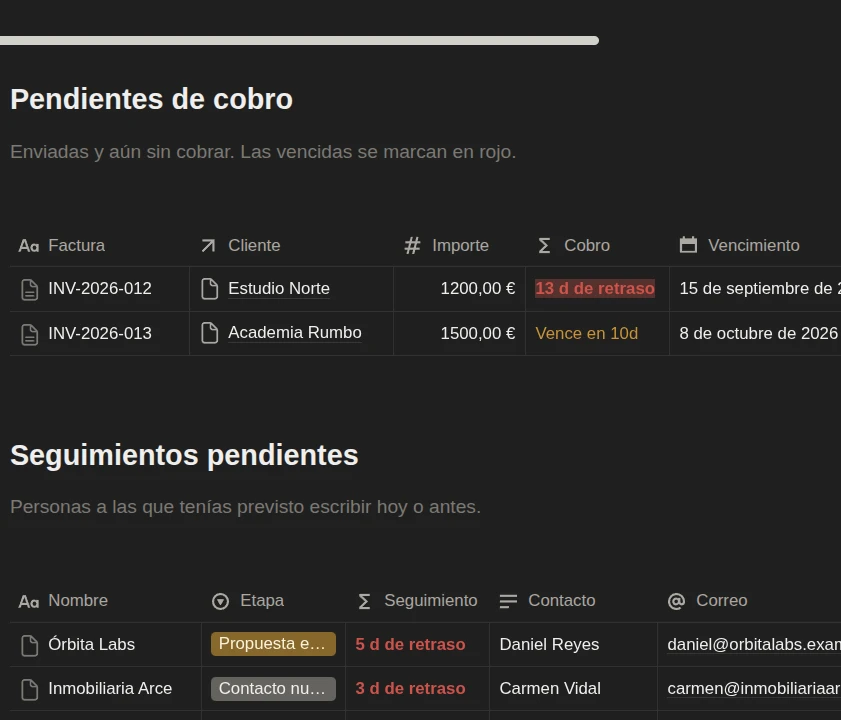
Task: Open invoice INV-2026-012
Action: [100, 289]
